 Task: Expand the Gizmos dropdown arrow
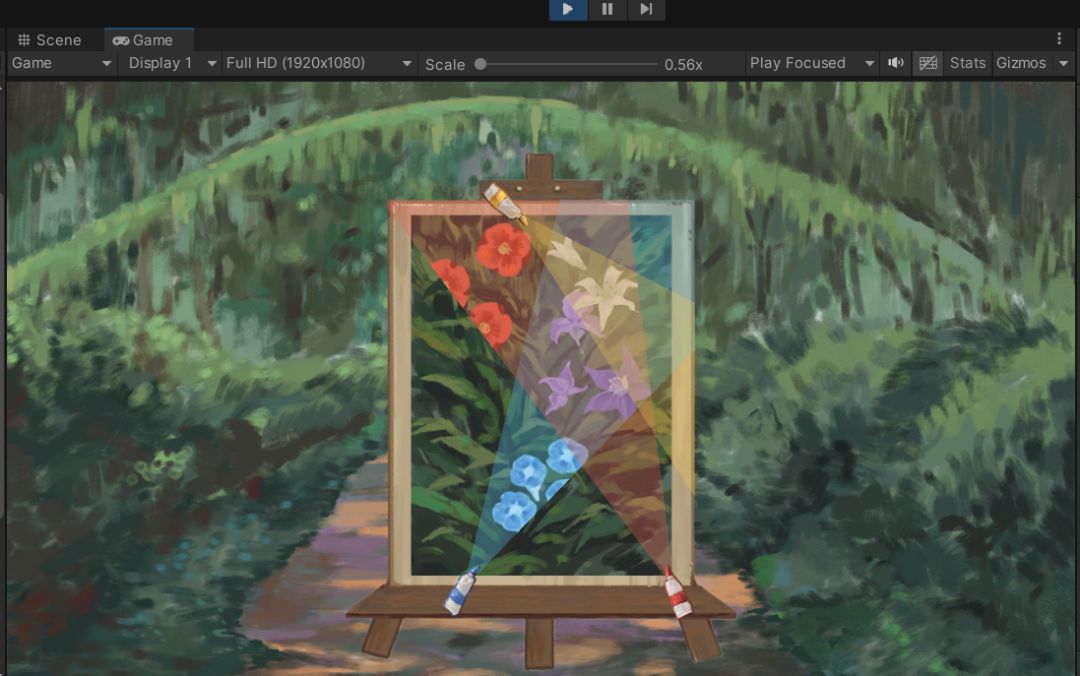click(1063, 63)
